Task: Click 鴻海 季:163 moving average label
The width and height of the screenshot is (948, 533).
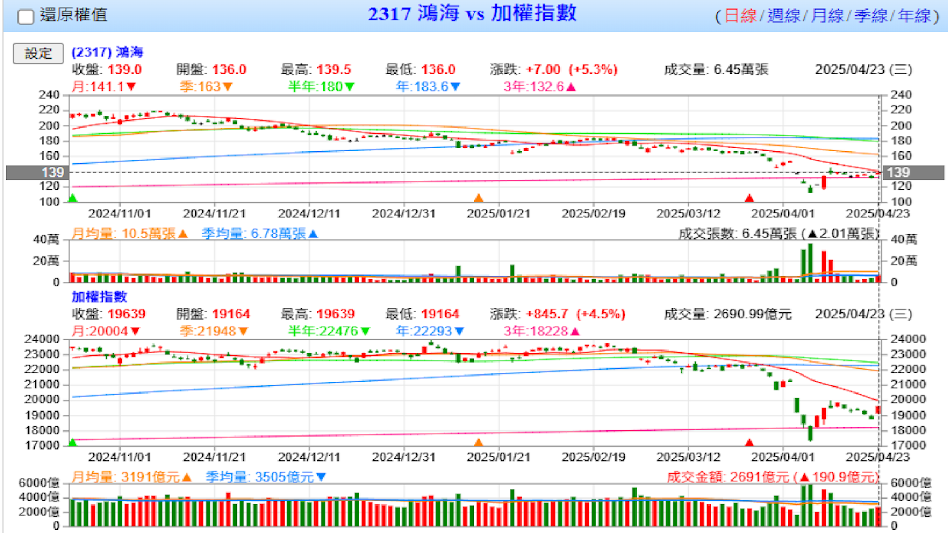Action: (x=206, y=86)
